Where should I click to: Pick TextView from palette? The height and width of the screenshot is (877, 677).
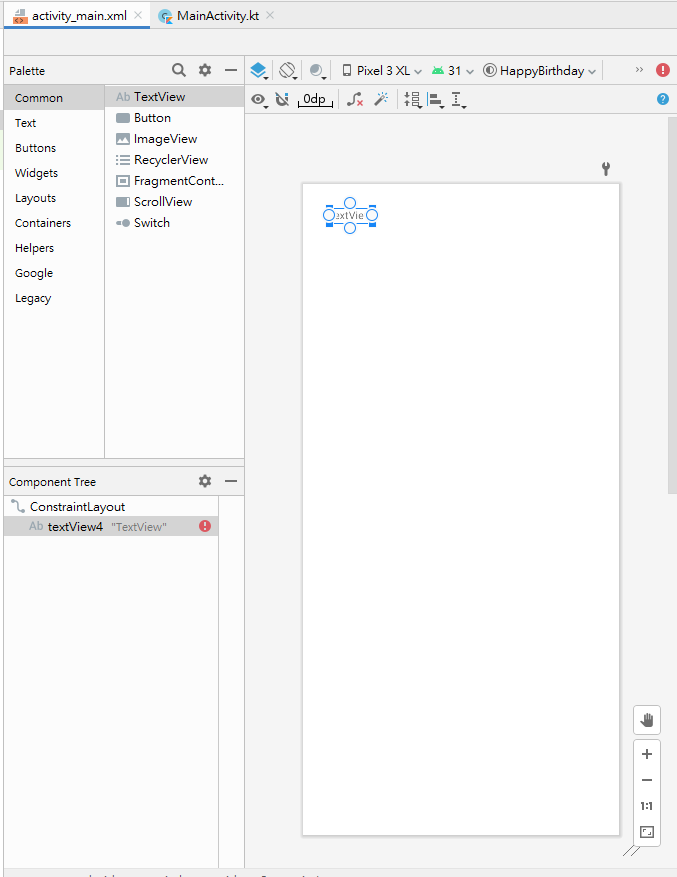point(175,97)
